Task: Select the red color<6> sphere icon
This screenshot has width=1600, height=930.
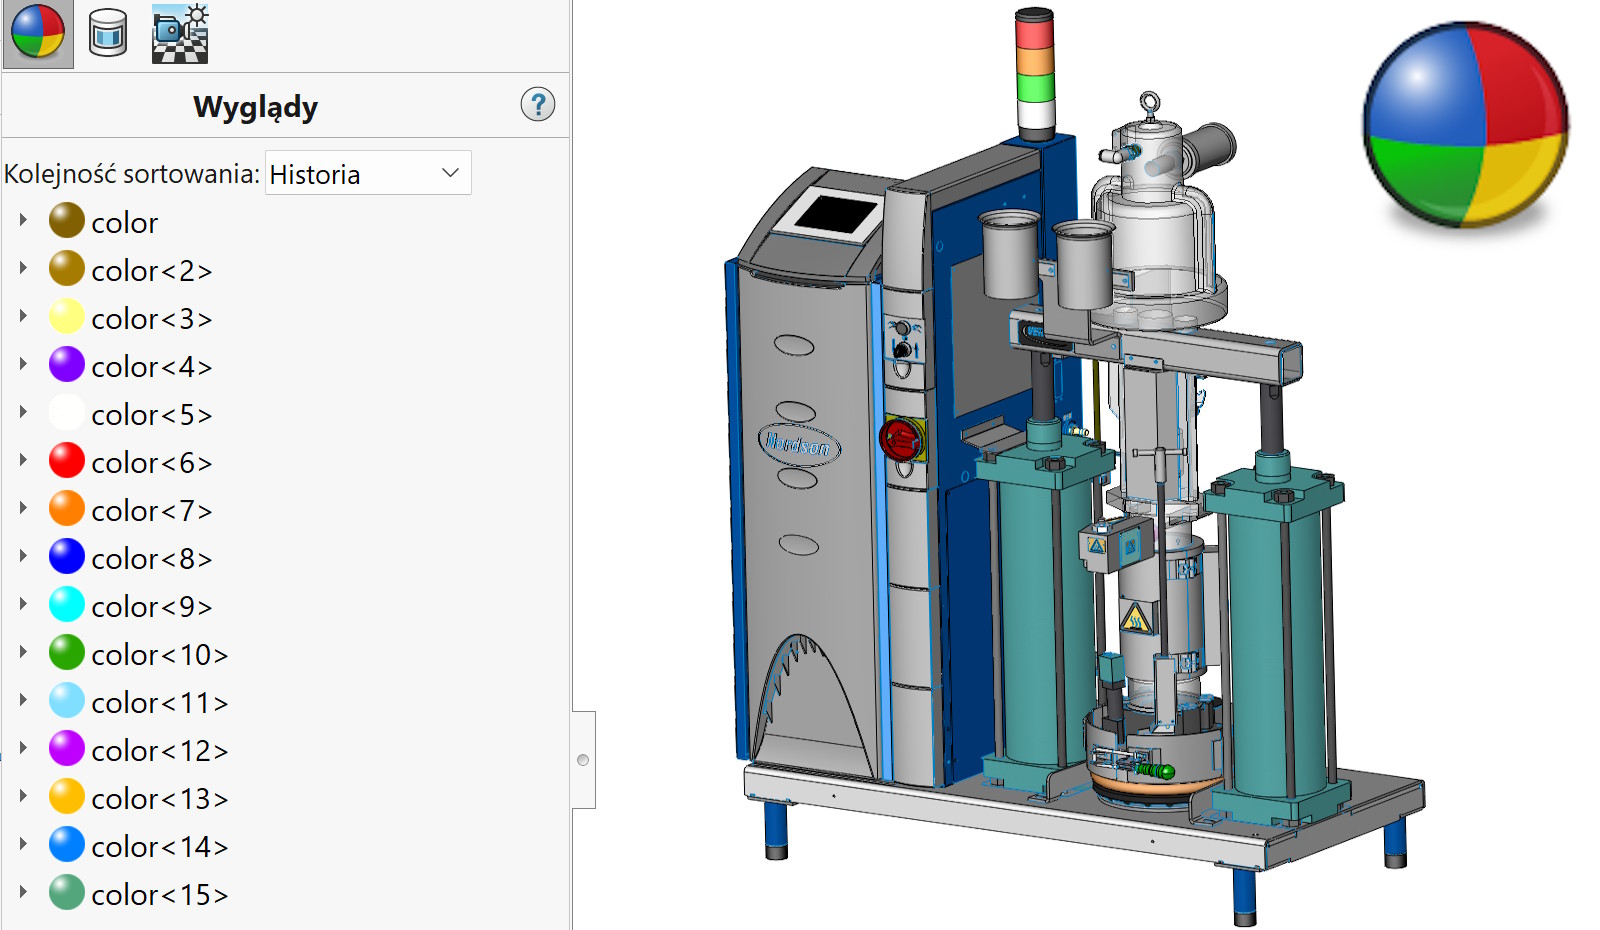Action: pyautogui.click(x=67, y=461)
